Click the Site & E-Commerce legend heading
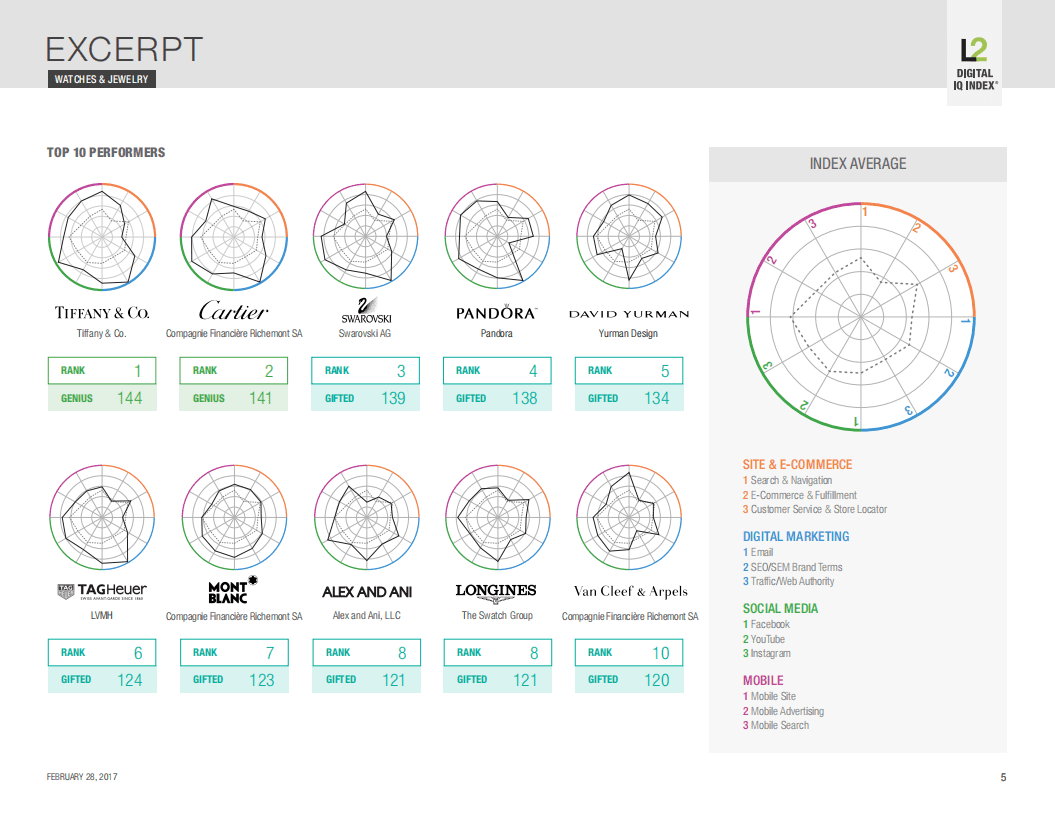 click(x=797, y=465)
